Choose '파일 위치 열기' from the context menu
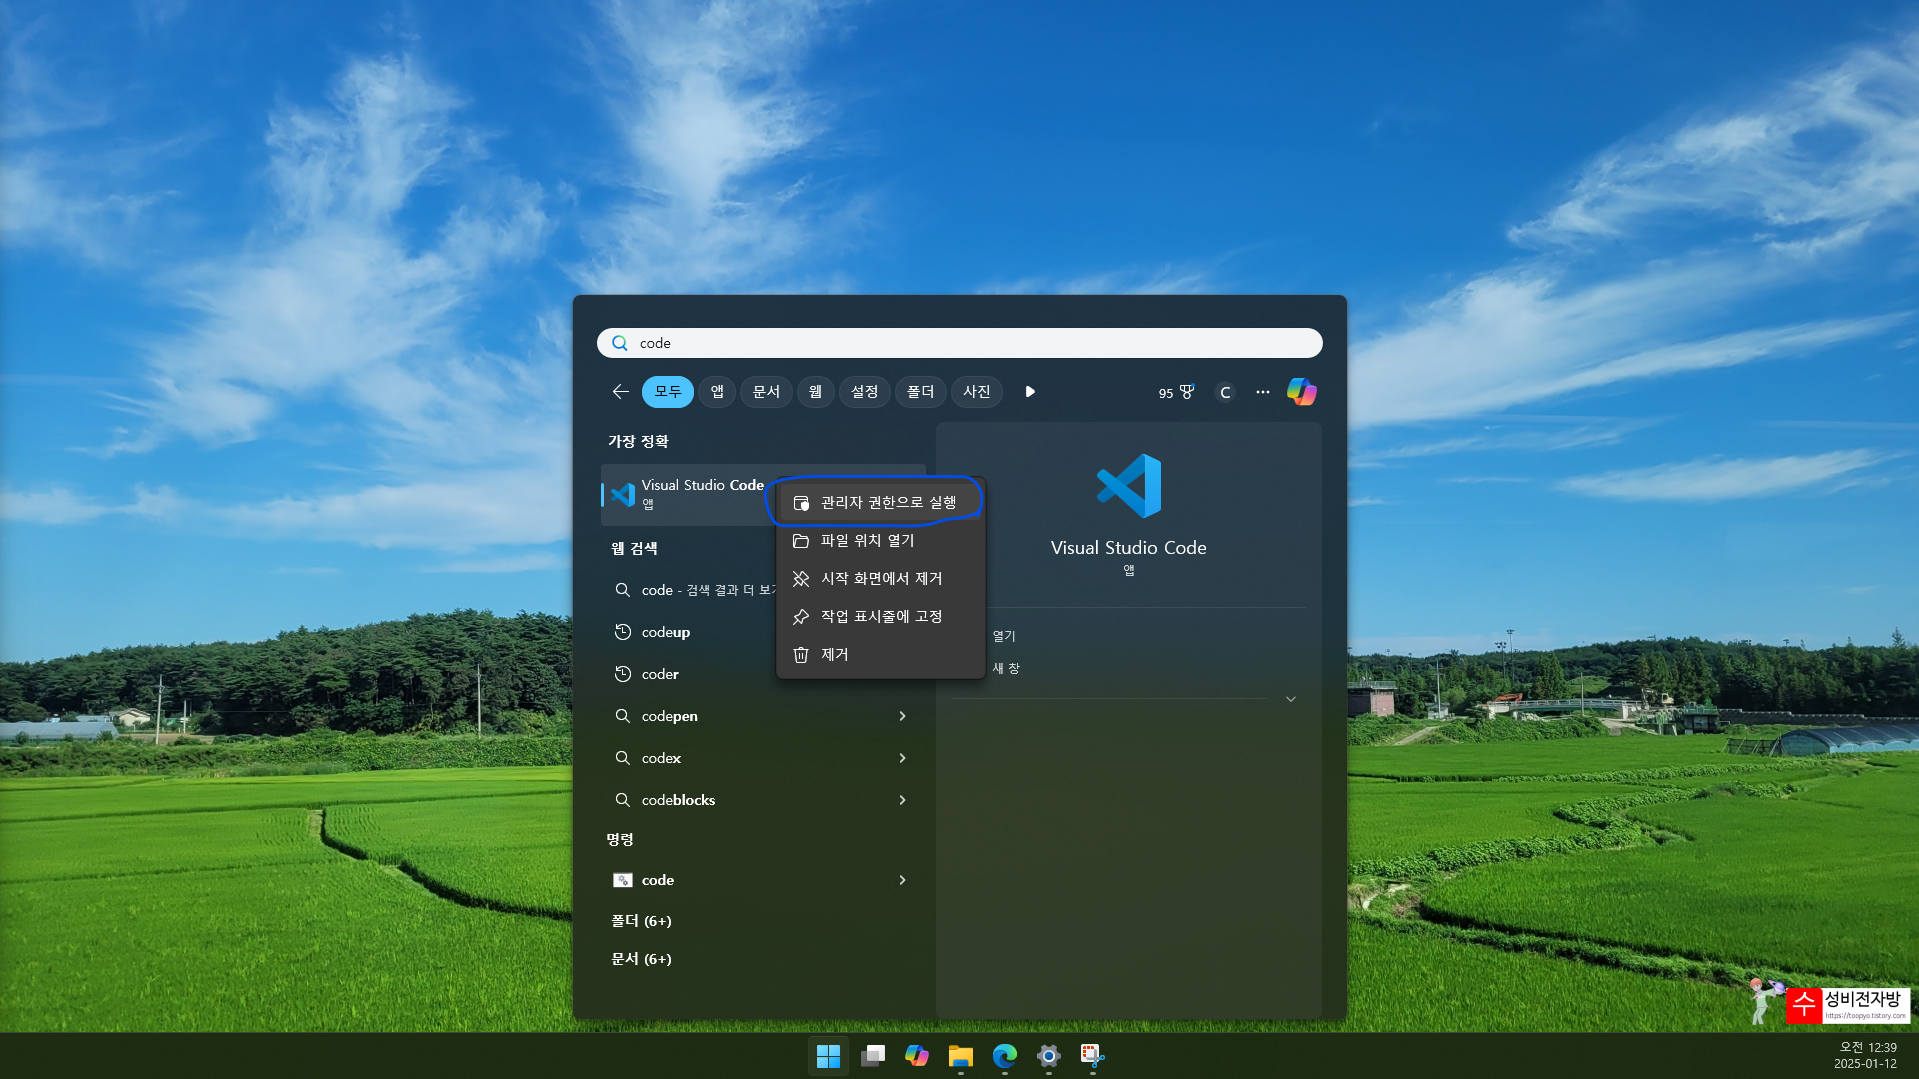Image resolution: width=1919 pixels, height=1079 pixels. coord(881,540)
